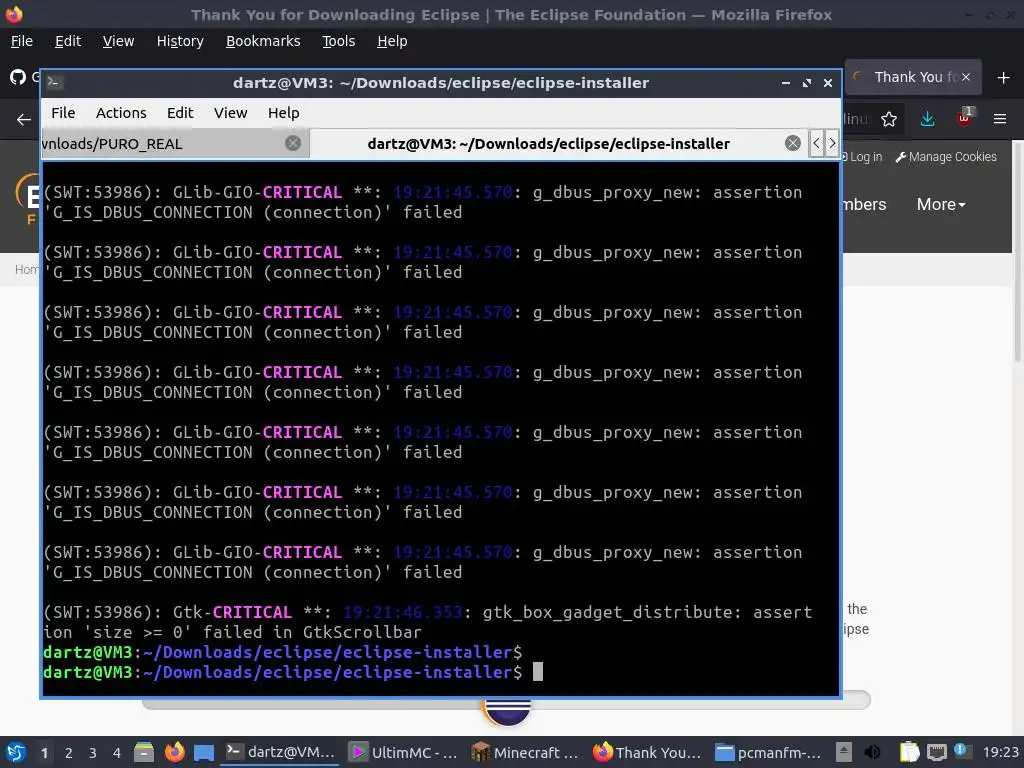Focus the dartz@VM terminal taskbar entry
Image resolution: width=1024 pixels, height=768 pixels.
click(x=280, y=752)
